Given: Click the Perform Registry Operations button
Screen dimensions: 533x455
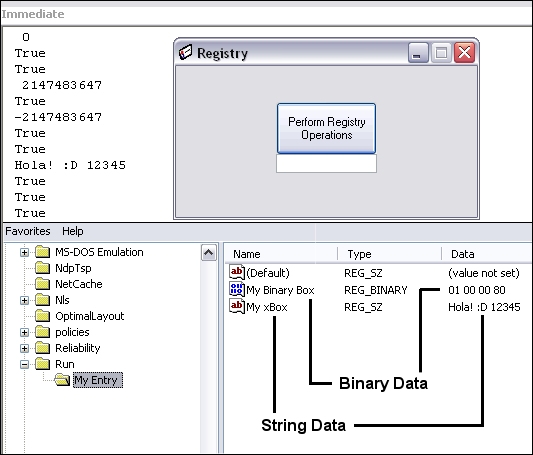Looking at the screenshot, I should (x=326, y=128).
